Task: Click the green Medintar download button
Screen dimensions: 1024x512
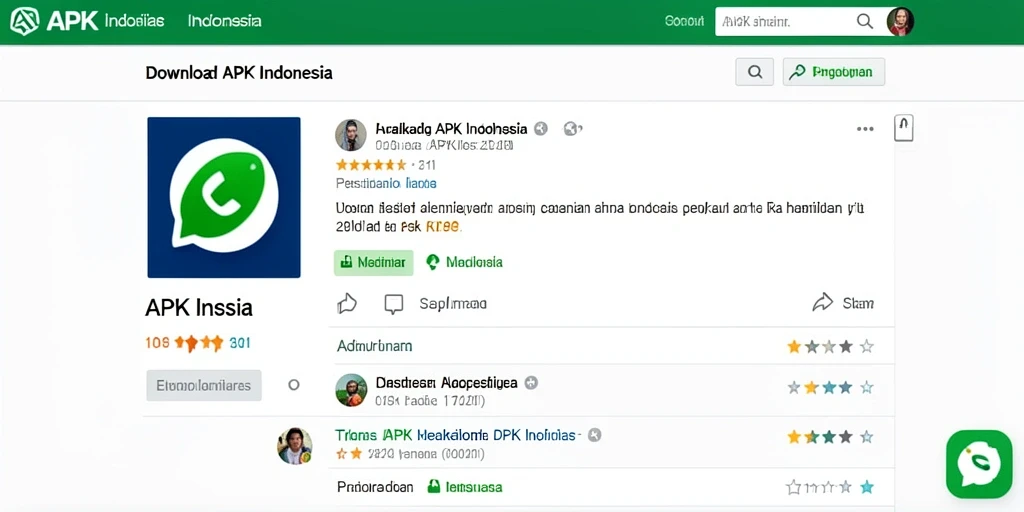Action: point(374,263)
